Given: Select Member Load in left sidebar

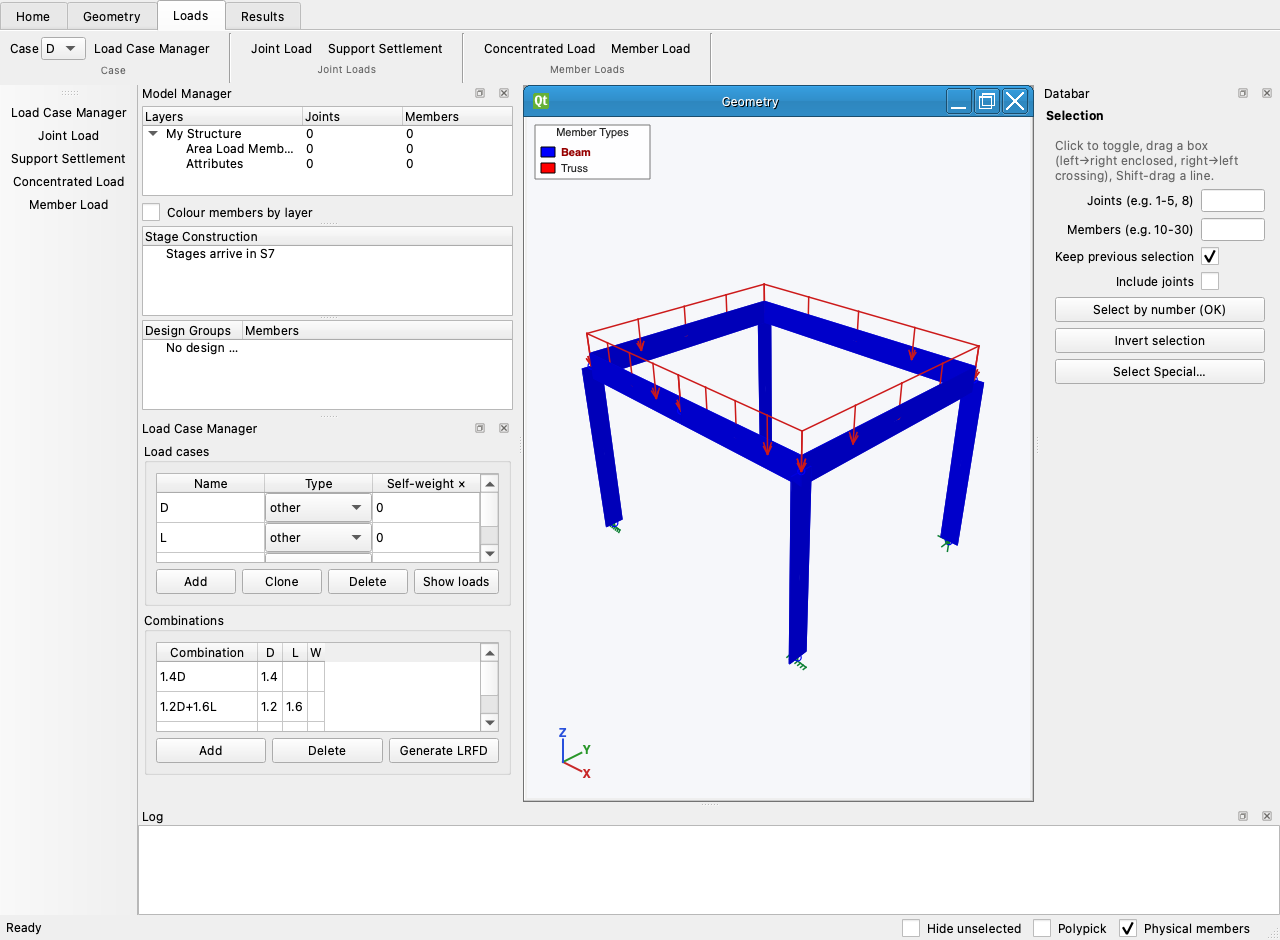Looking at the screenshot, I should point(69,204).
